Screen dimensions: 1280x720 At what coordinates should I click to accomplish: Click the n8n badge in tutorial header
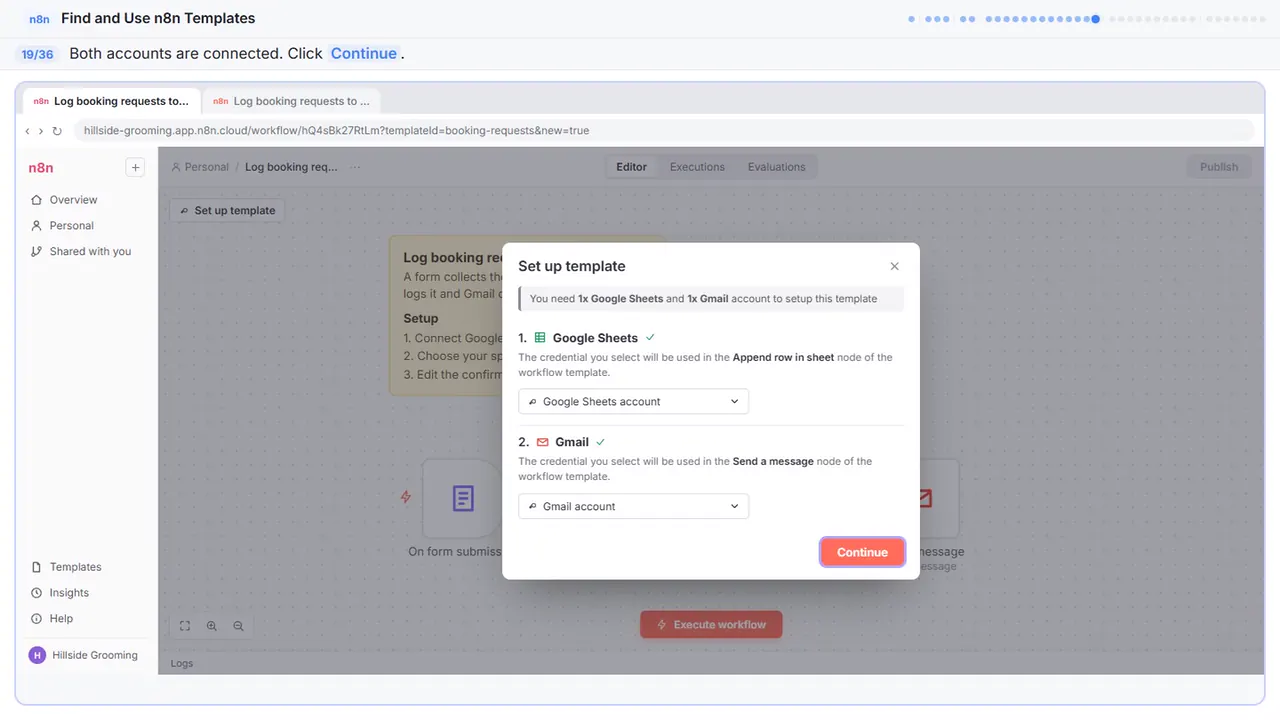(x=39, y=18)
